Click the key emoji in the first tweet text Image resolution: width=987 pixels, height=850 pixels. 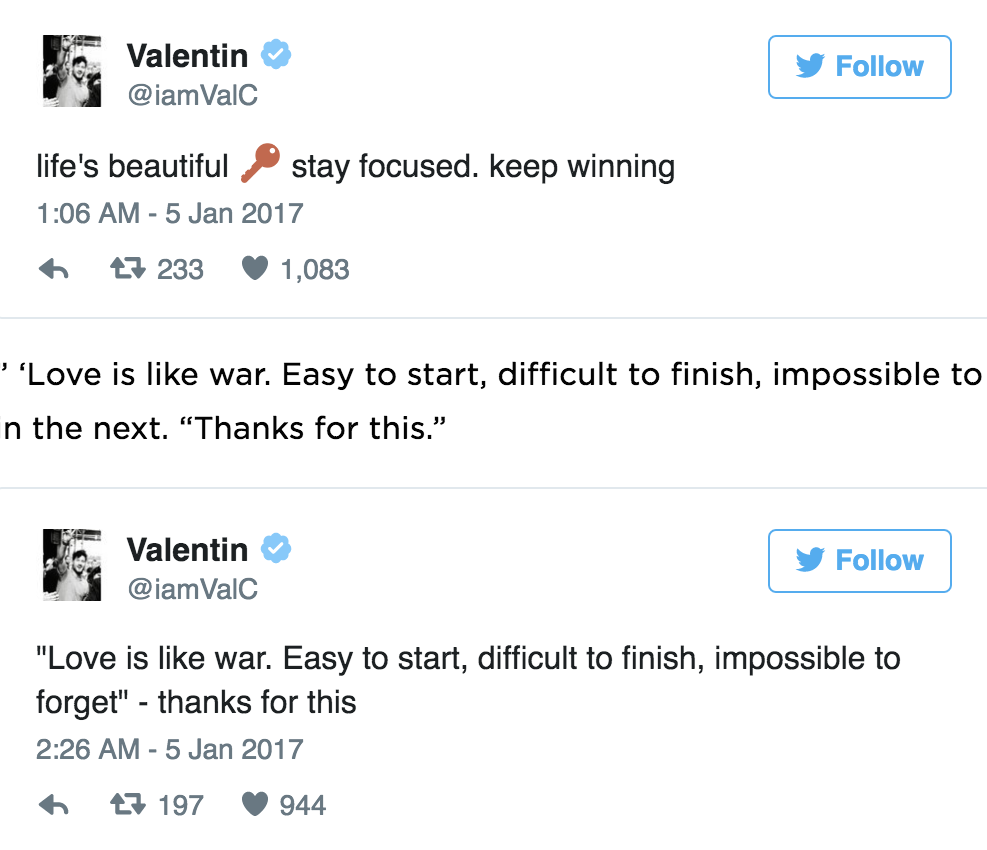[259, 164]
